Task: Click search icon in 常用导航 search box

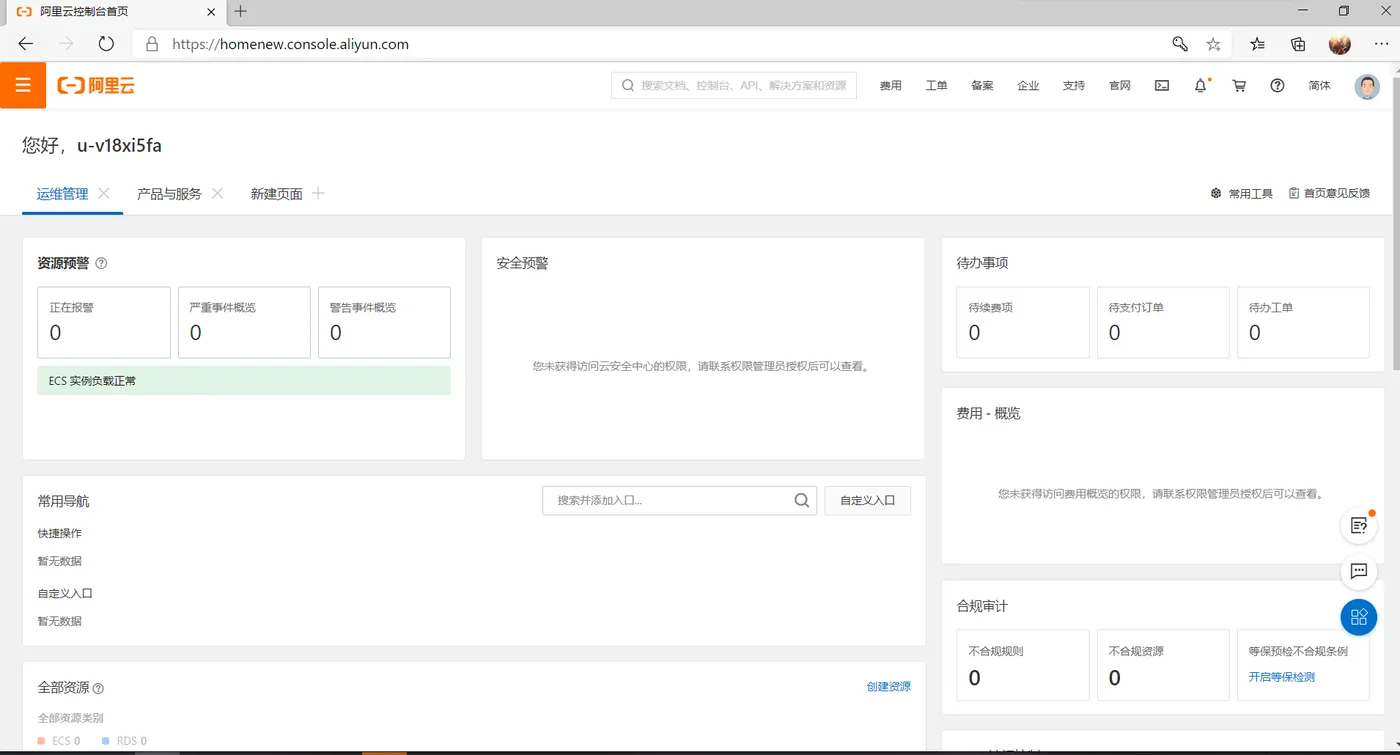Action: pyautogui.click(x=802, y=500)
